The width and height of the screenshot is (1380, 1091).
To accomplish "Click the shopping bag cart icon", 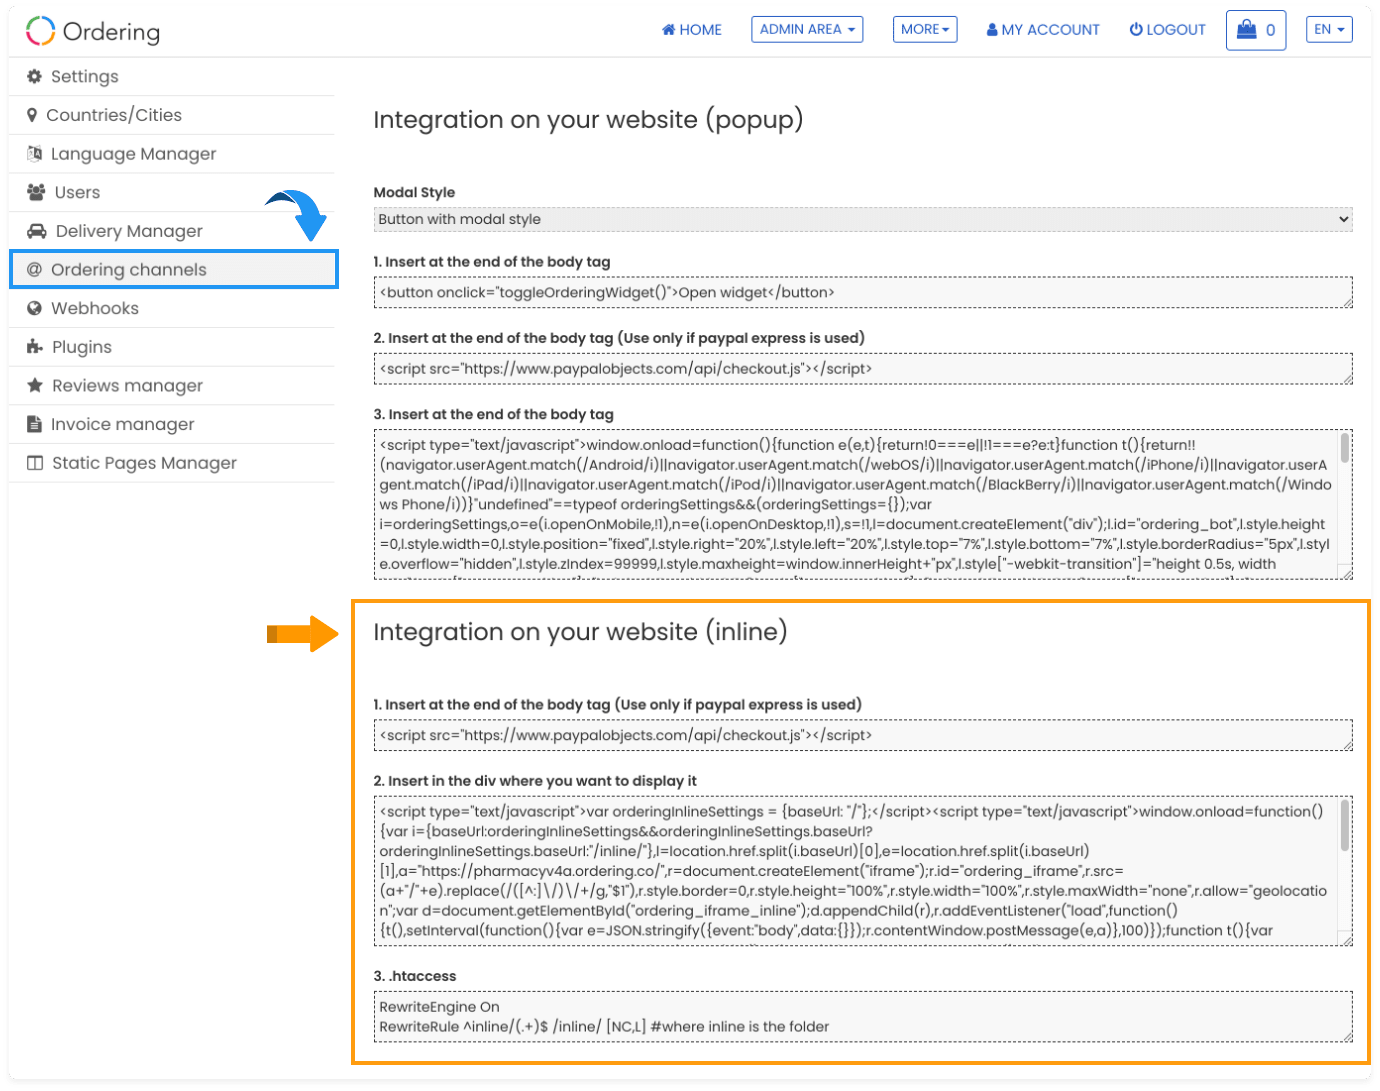I will pos(1246,29).
